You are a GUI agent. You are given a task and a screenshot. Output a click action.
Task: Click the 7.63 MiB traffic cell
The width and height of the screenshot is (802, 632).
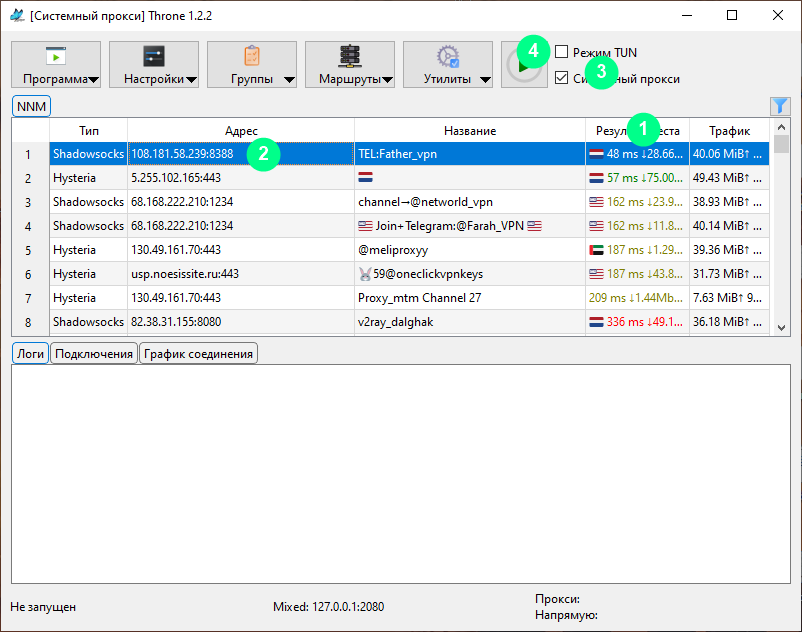coord(729,298)
